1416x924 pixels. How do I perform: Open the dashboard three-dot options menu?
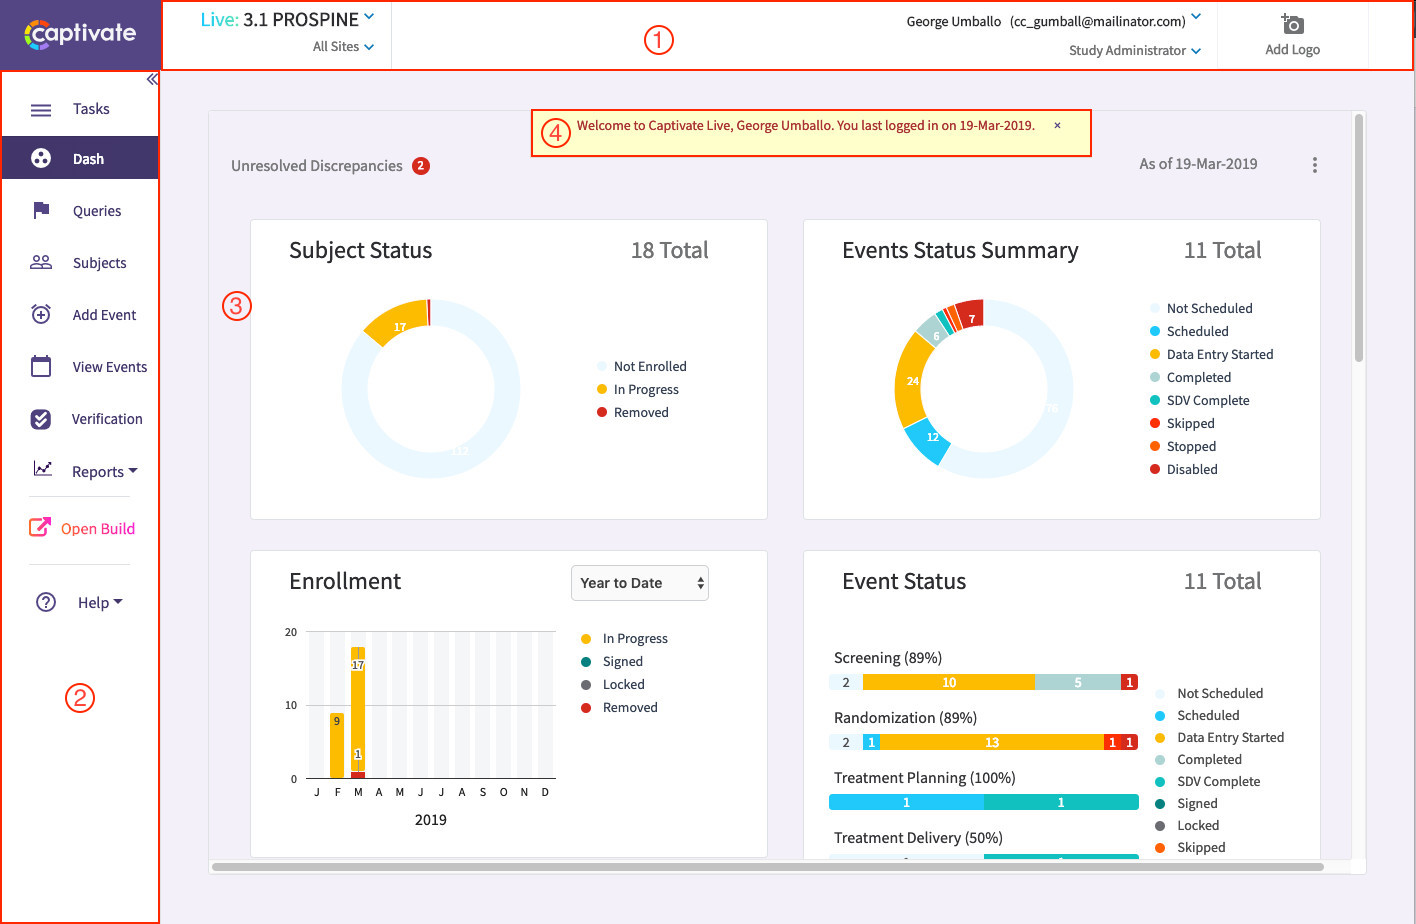(x=1314, y=165)
